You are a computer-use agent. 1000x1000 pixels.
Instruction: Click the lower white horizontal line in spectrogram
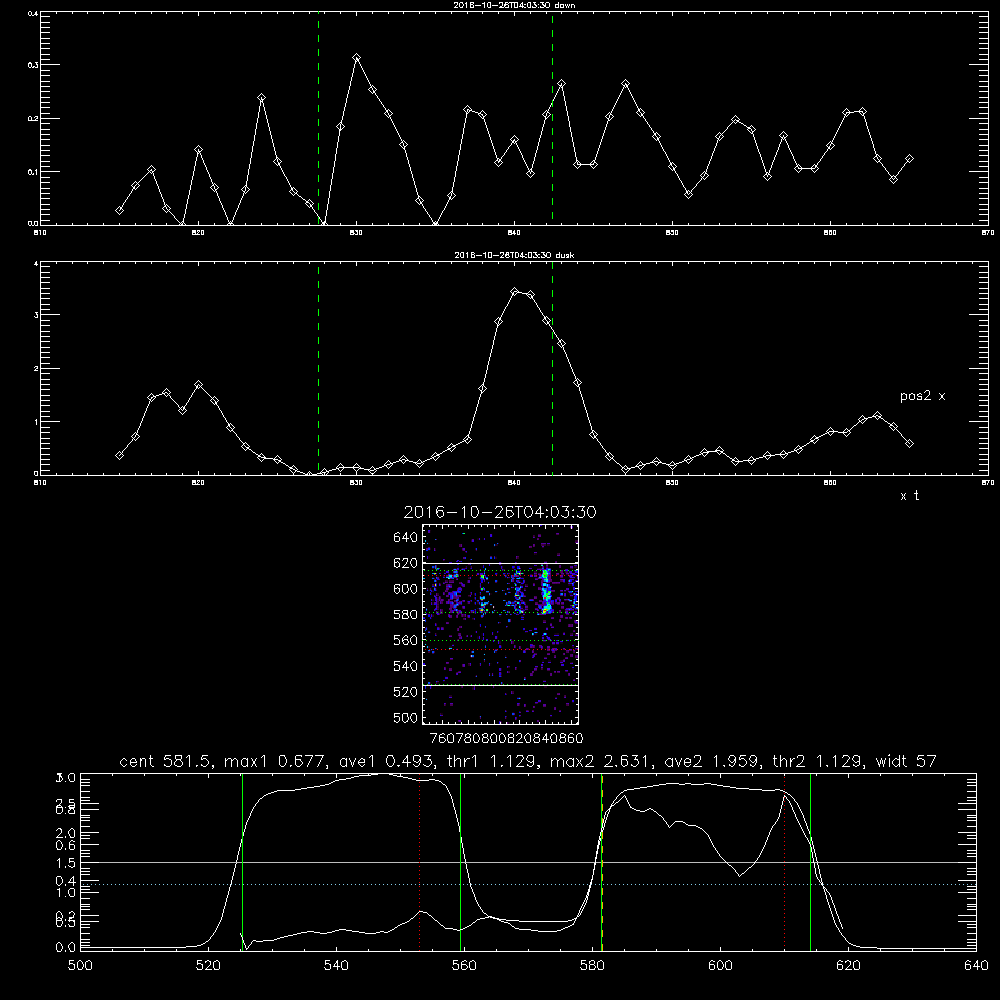500,685
